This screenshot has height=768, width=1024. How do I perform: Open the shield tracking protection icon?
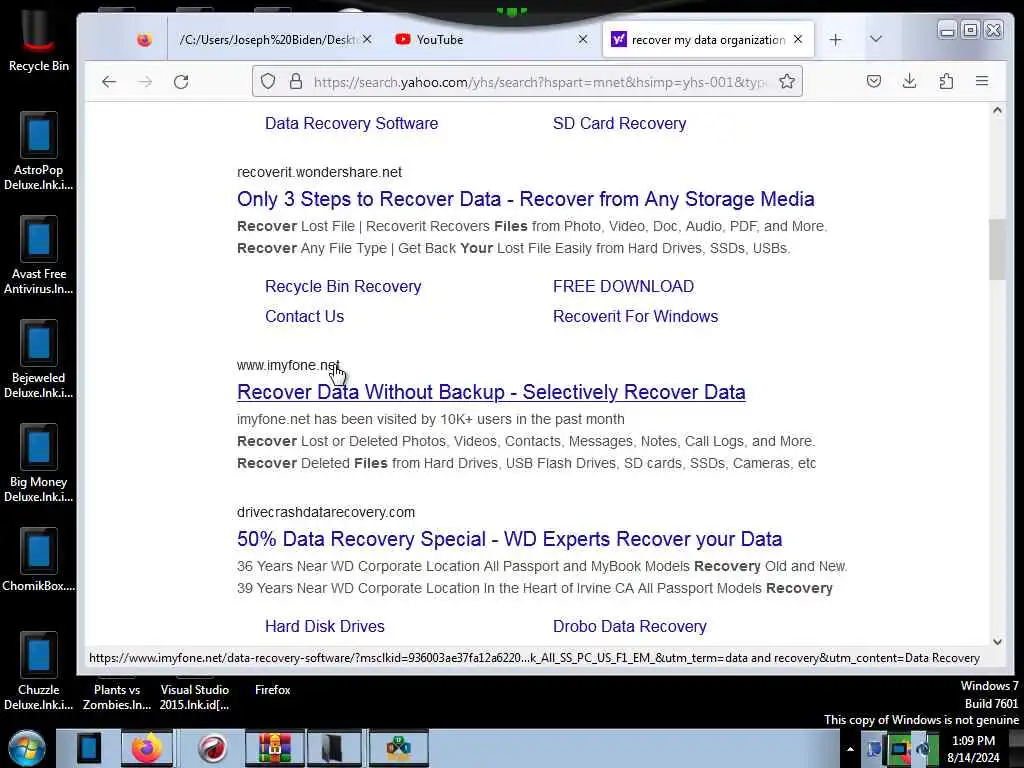point(268,82)
